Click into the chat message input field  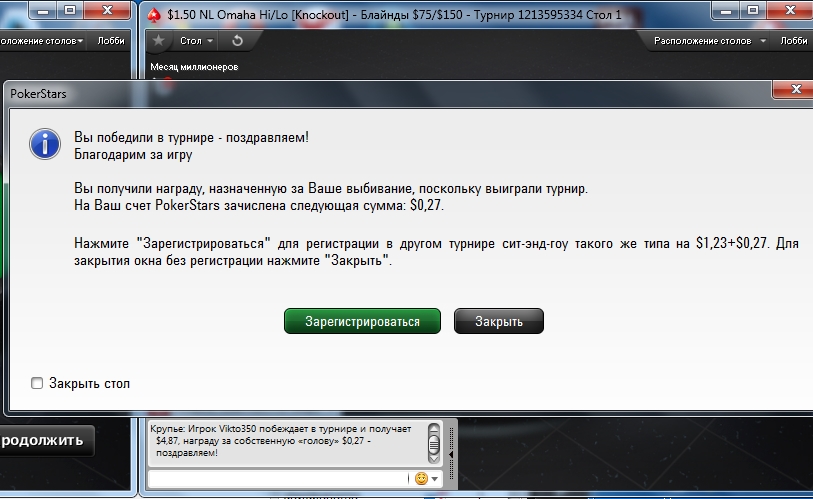(278, 478)
